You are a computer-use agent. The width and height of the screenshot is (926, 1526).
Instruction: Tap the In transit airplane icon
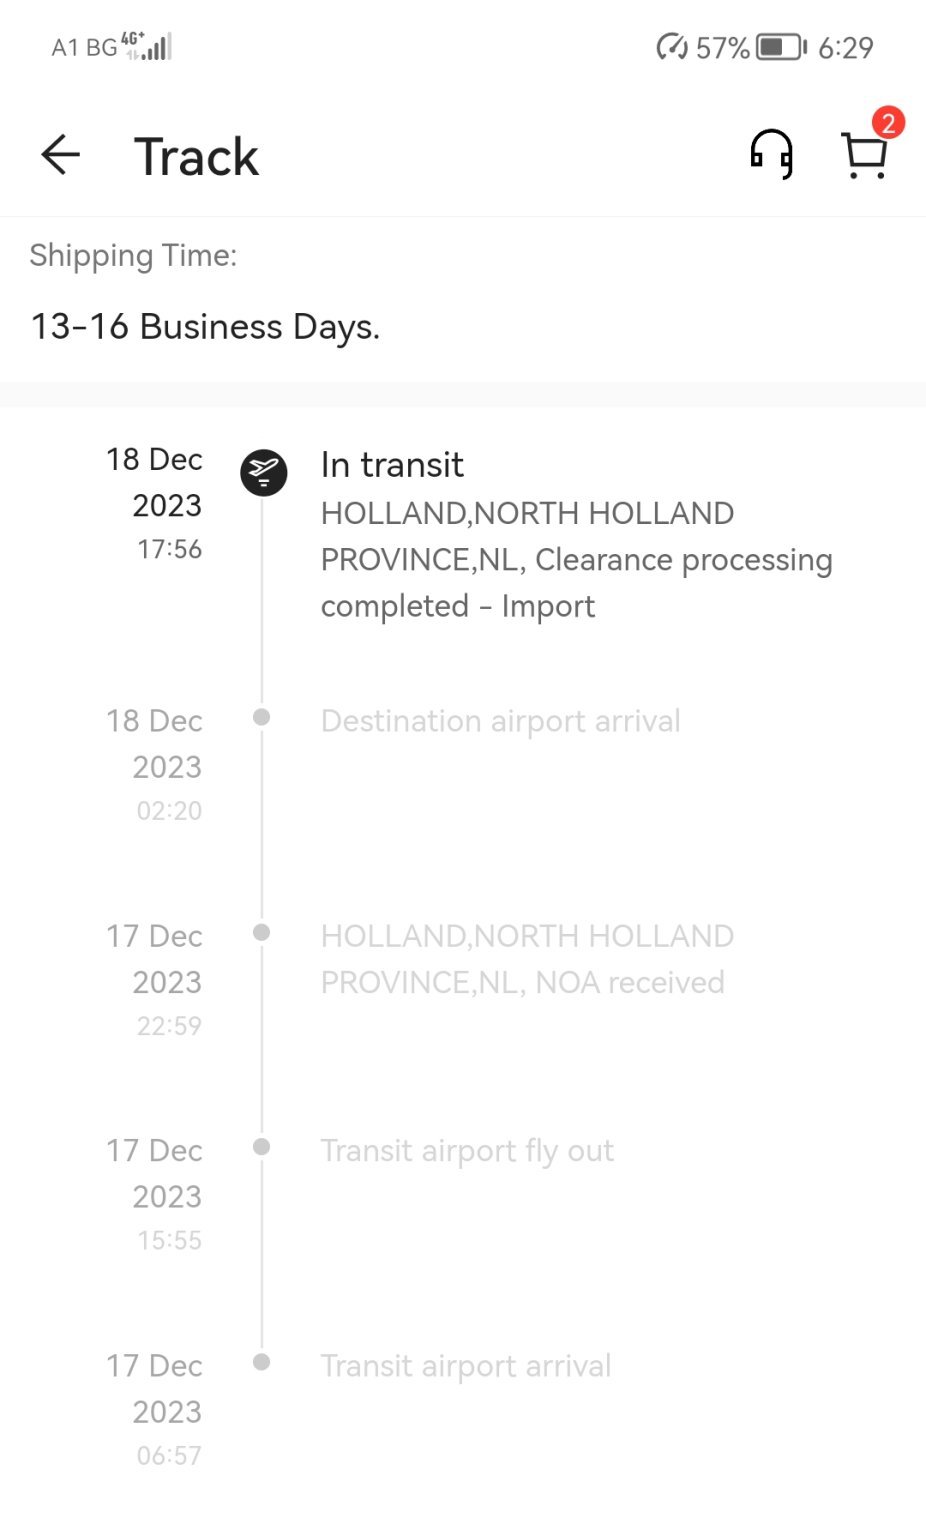coord(264,472)
